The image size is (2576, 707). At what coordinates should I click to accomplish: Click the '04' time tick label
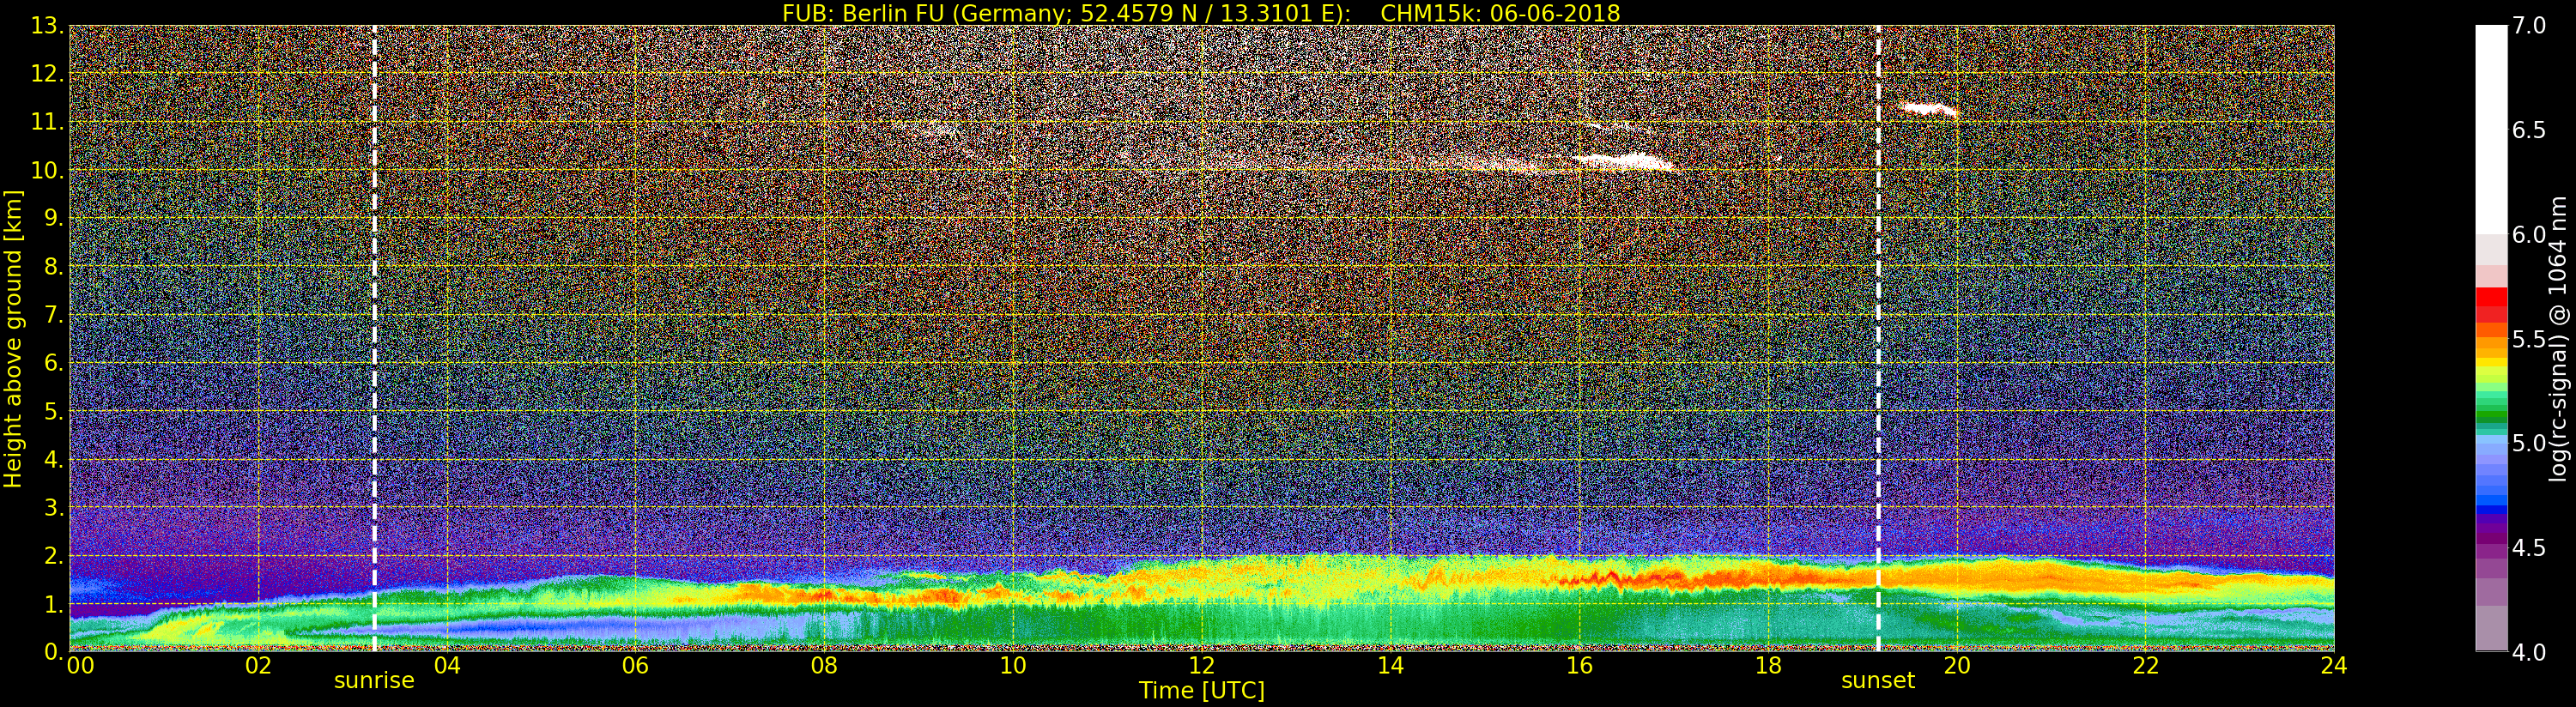(447, 666)
